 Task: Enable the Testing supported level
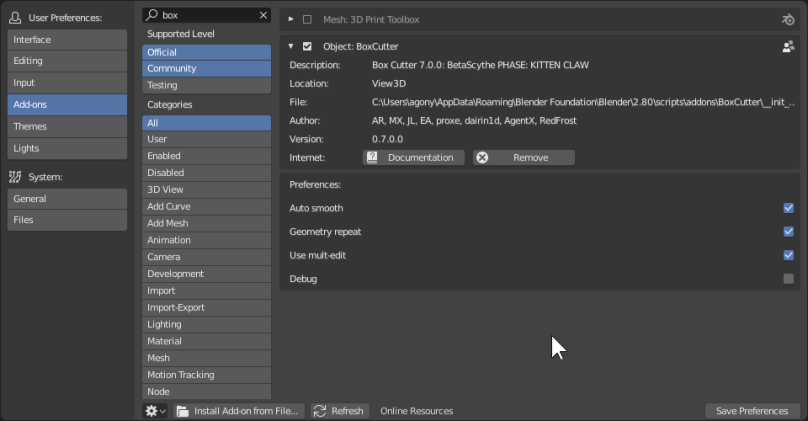[x=206, y=85]
